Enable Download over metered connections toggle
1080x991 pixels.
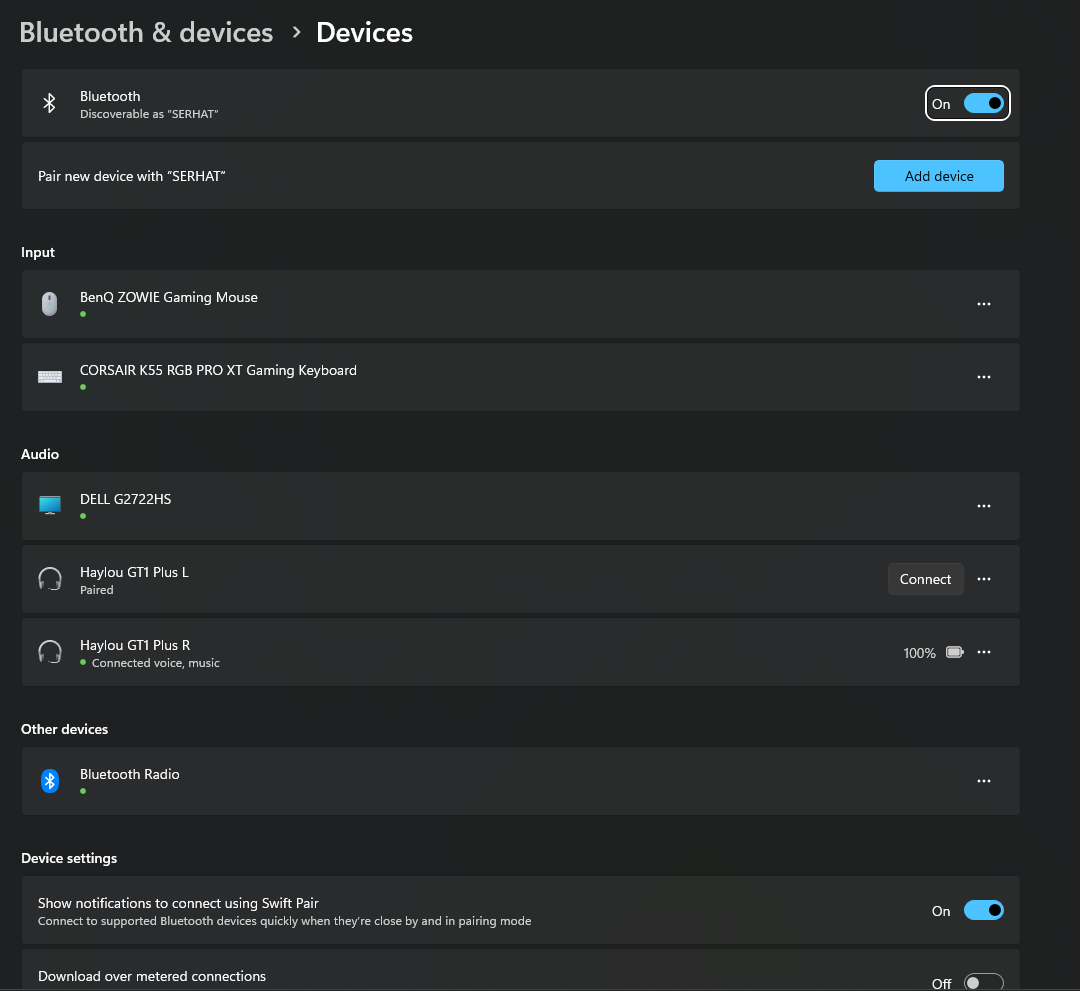point(983,983)
